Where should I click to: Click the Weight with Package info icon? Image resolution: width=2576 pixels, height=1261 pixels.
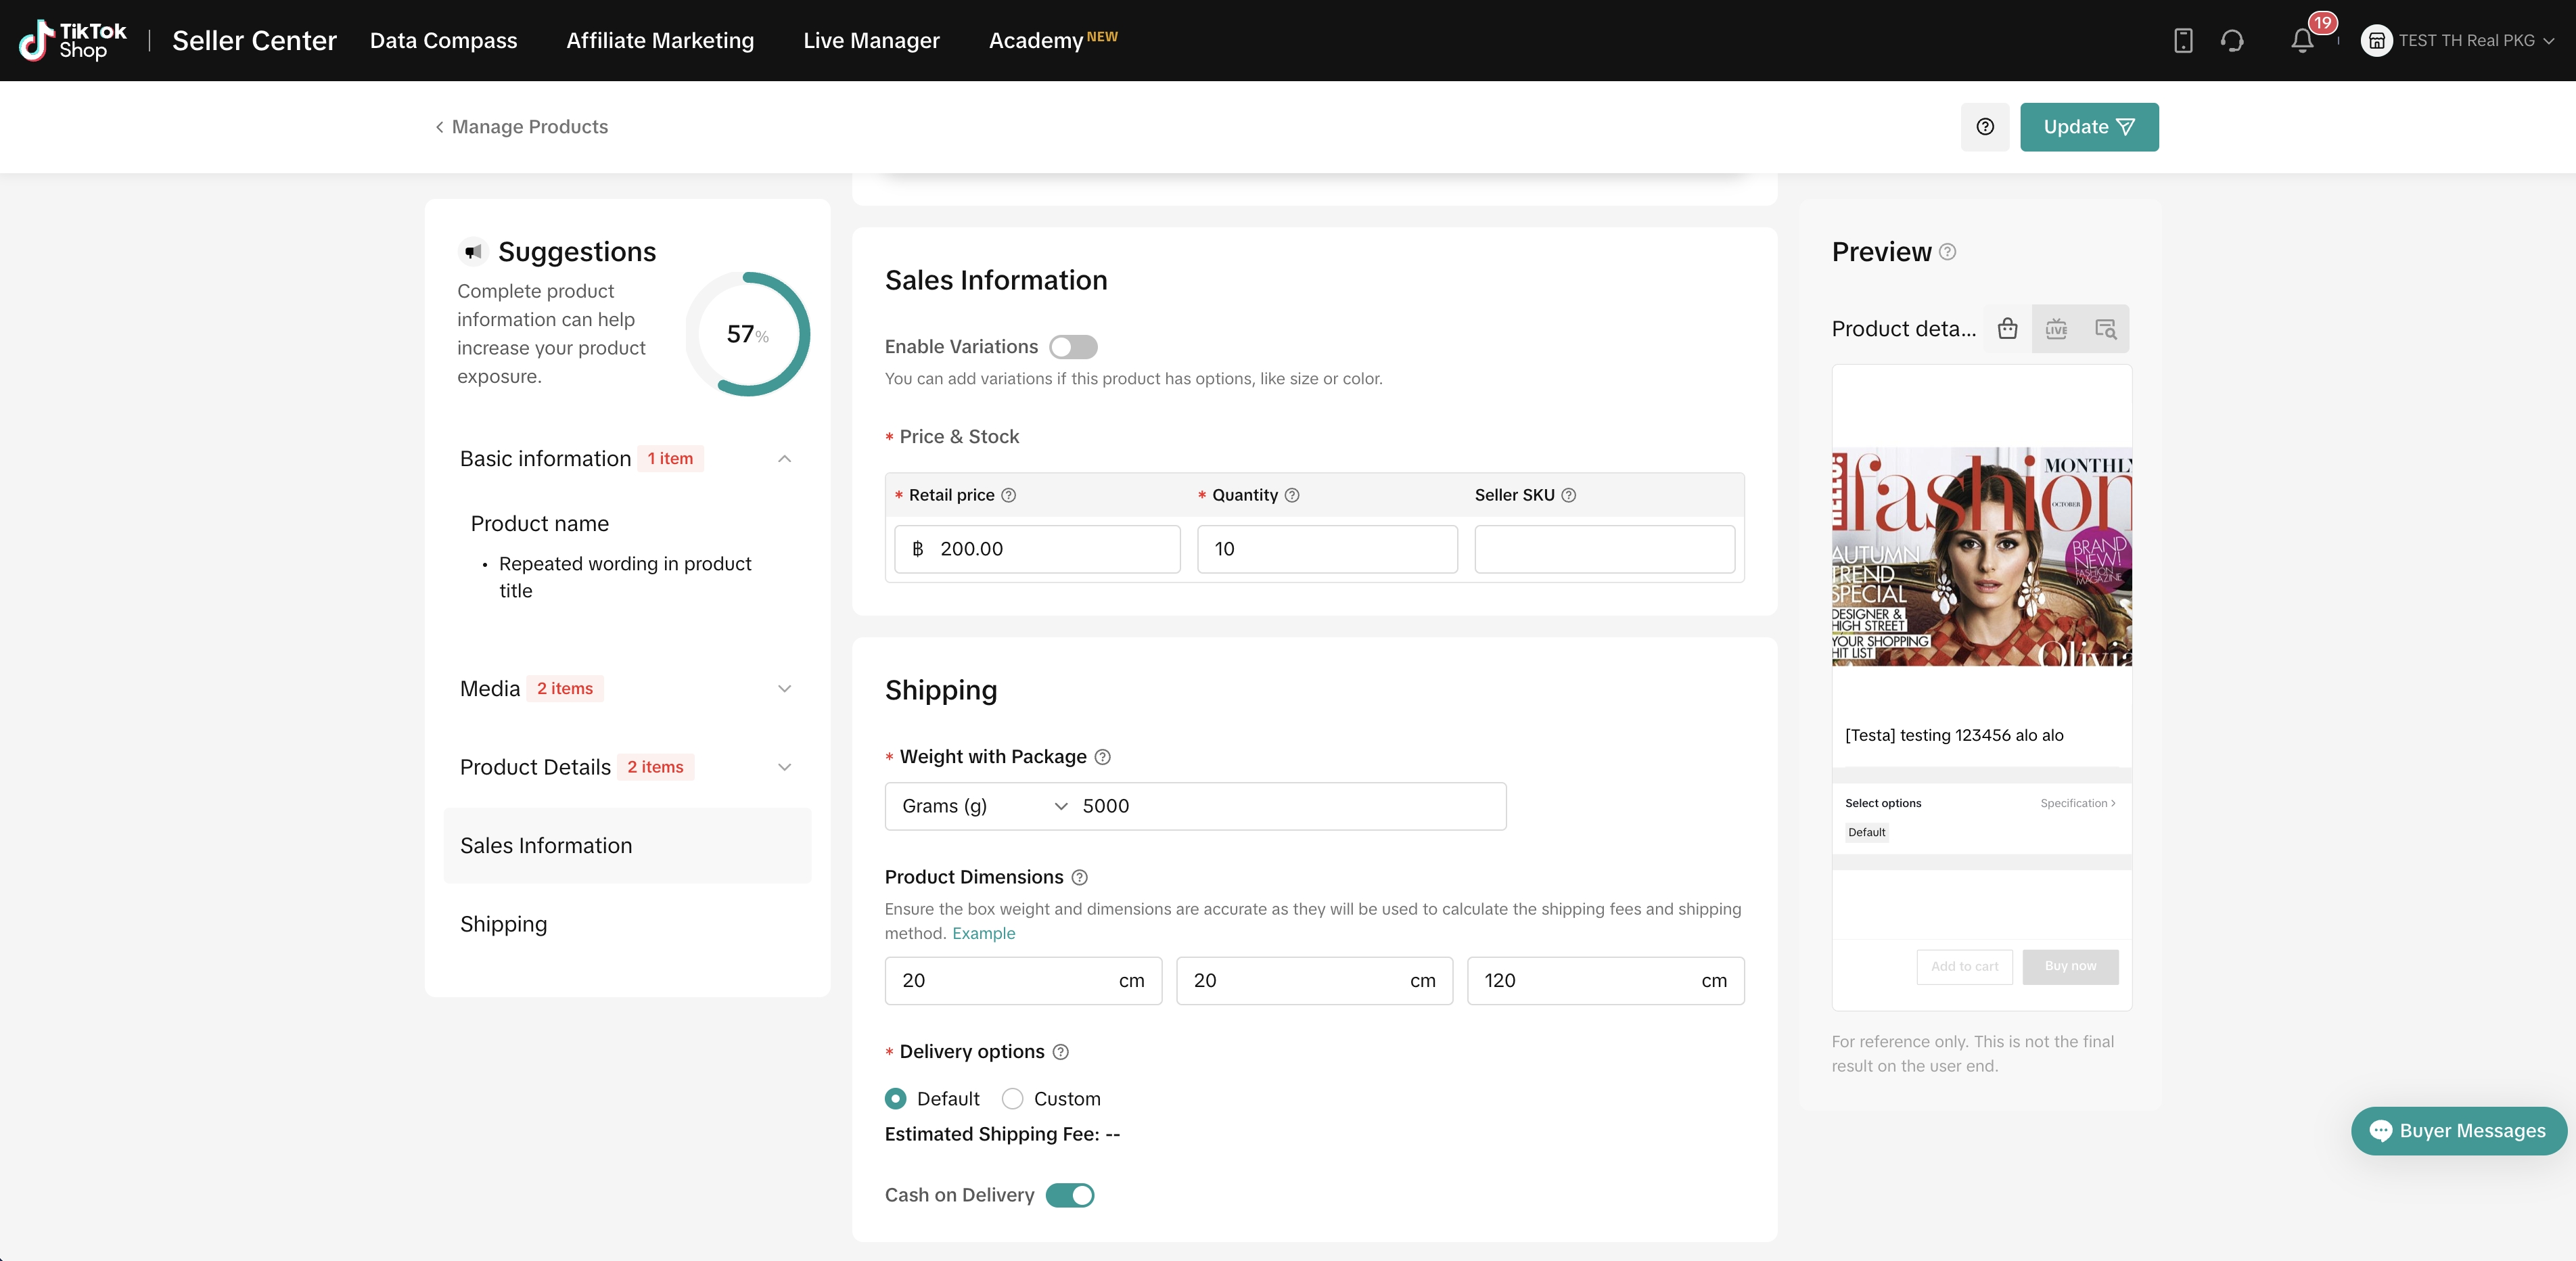[1102, 757]
